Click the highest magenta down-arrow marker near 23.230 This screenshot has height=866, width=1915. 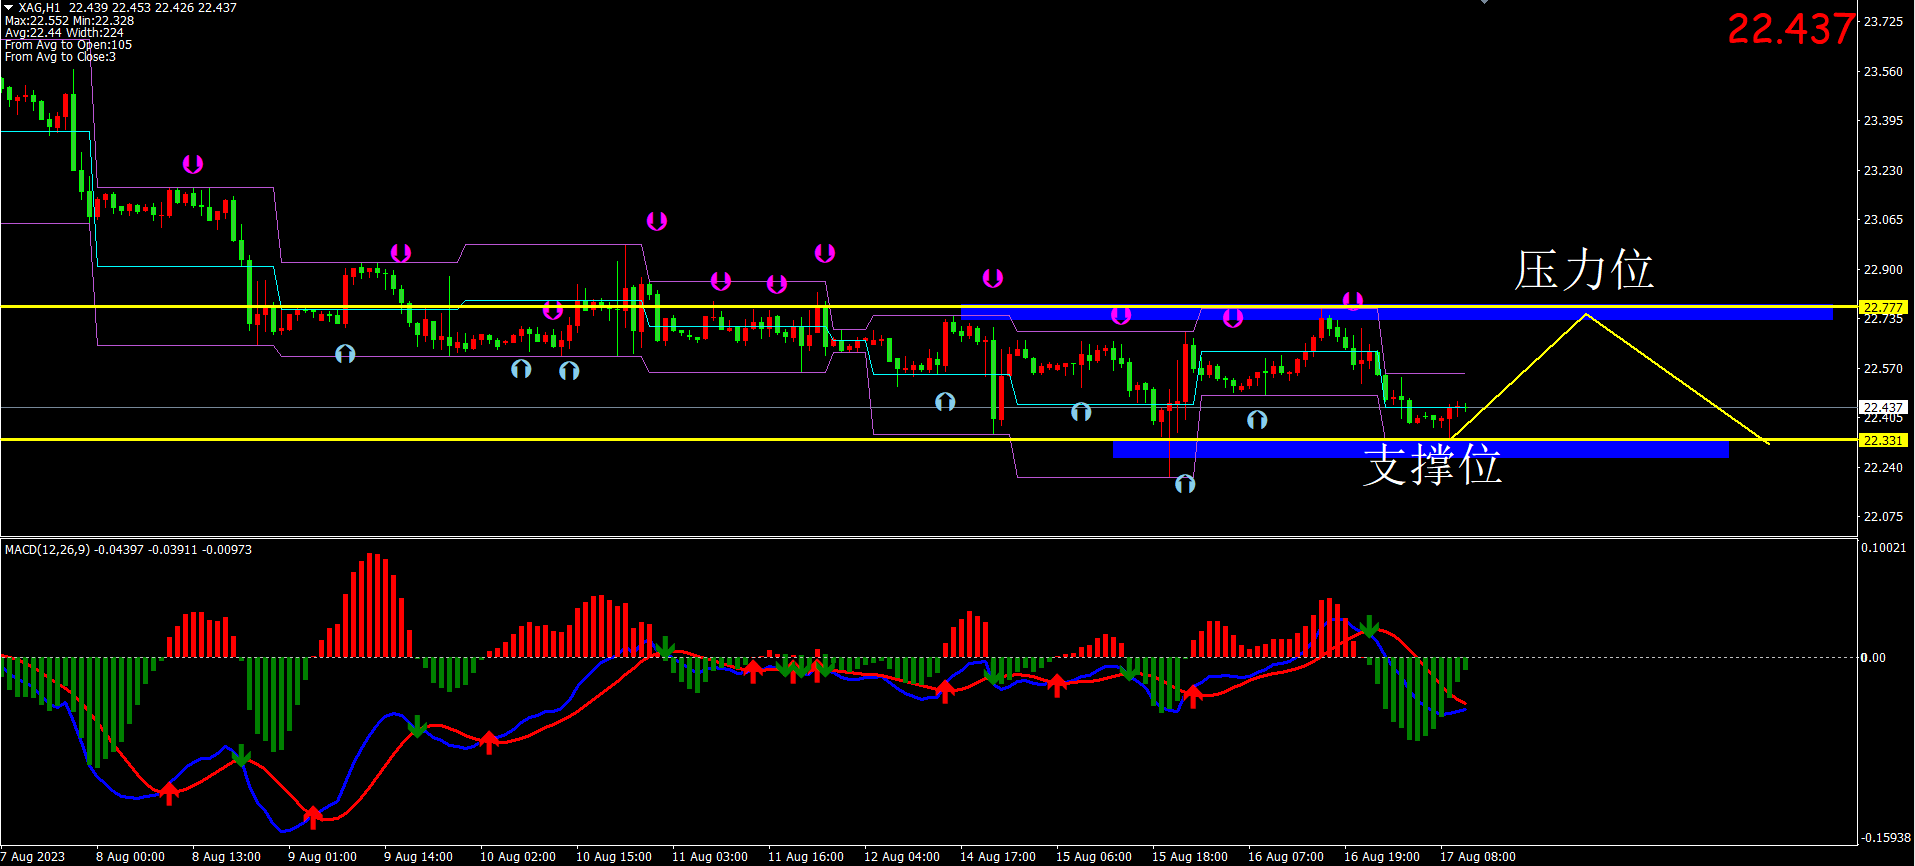tap(193, 164)
